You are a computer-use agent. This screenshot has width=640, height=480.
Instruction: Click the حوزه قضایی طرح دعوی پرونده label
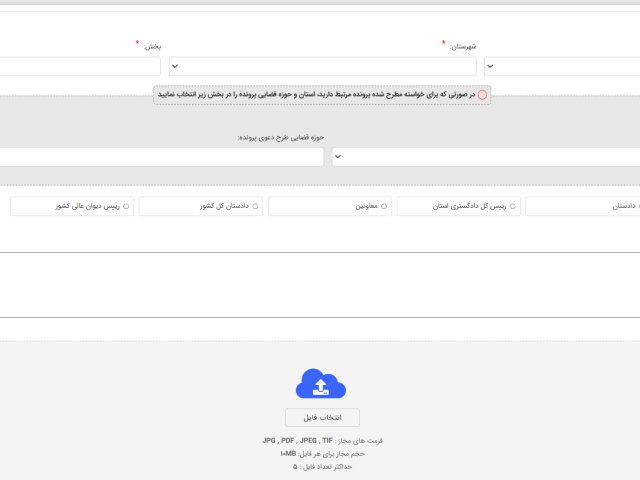coord(281,137)
